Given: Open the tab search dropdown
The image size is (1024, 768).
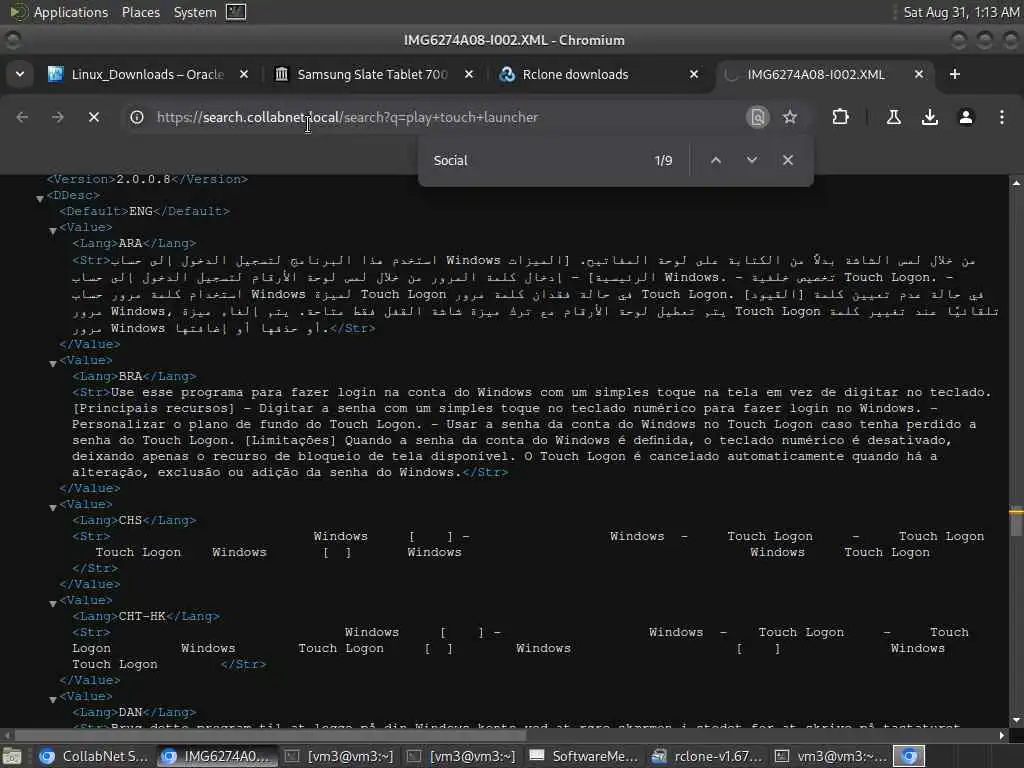Looking at the screenshot, I should tap(20, 74).
